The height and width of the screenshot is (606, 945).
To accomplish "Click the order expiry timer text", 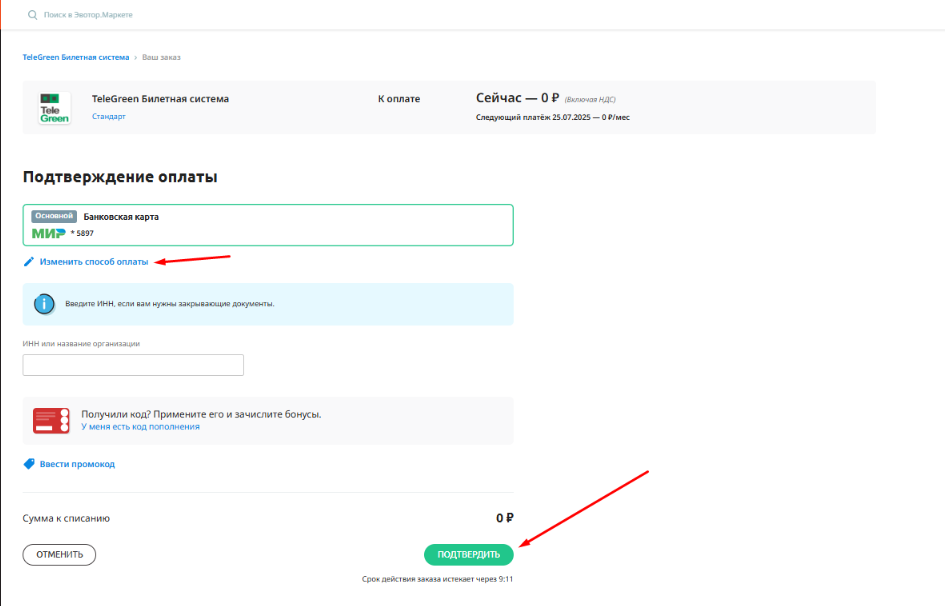I will 438,579.
